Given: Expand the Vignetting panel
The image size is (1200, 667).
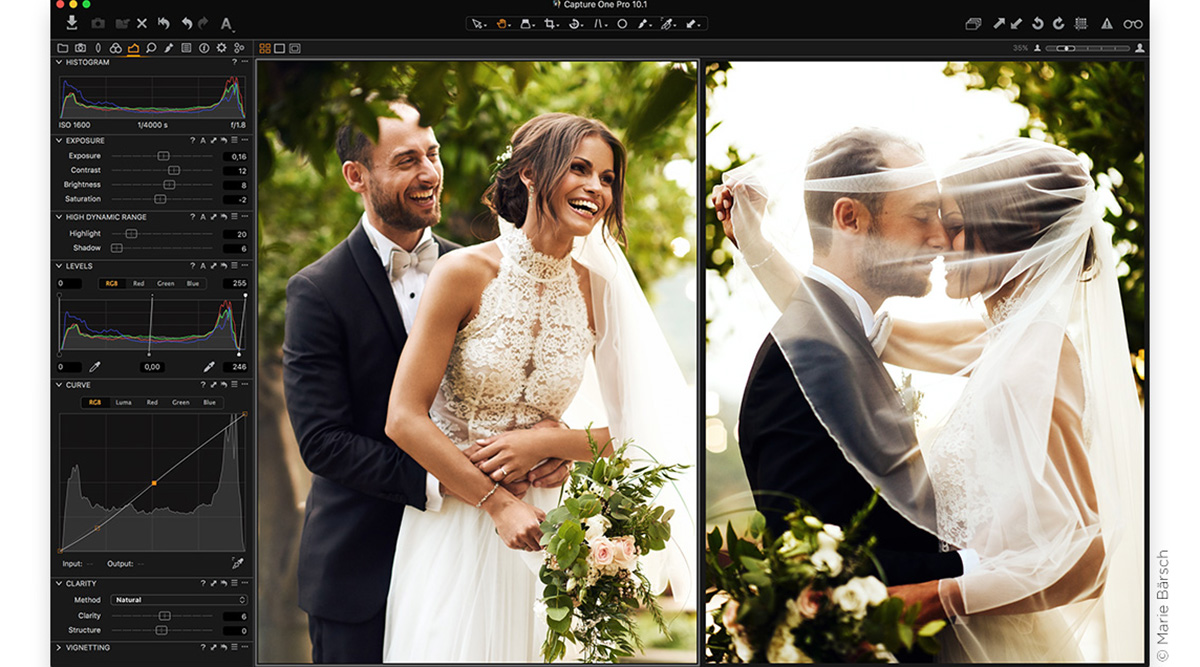Looking at the screenshot, I should (59, 648).
